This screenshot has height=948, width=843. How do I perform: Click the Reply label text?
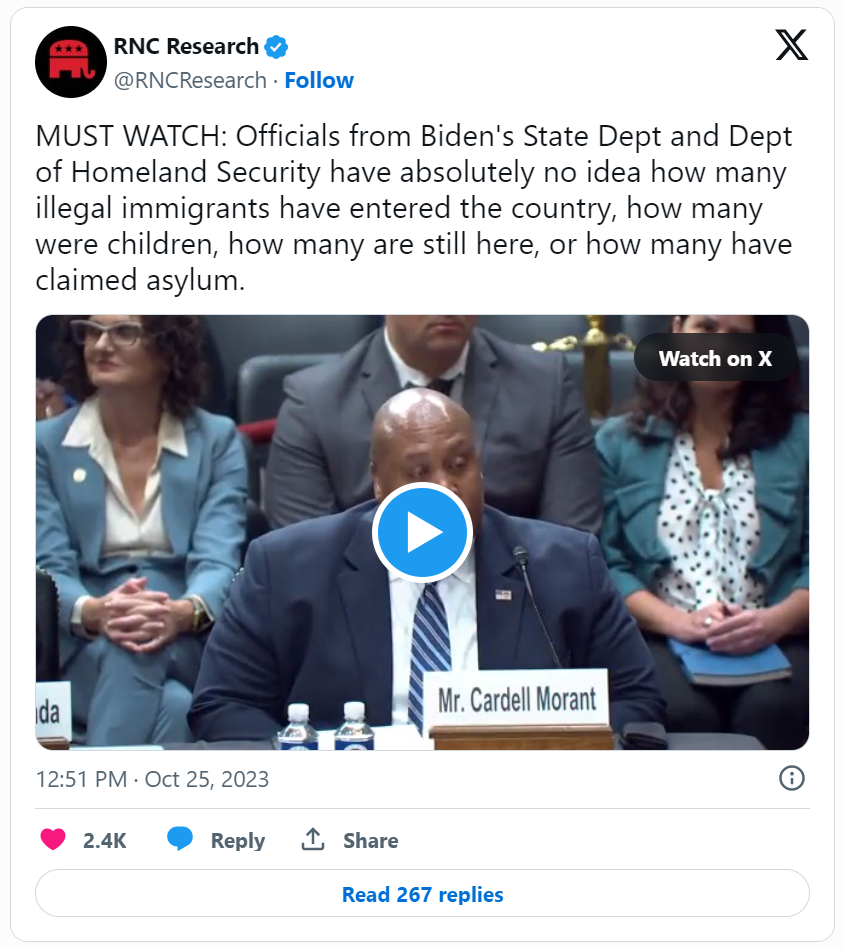(x=238, y=840)
